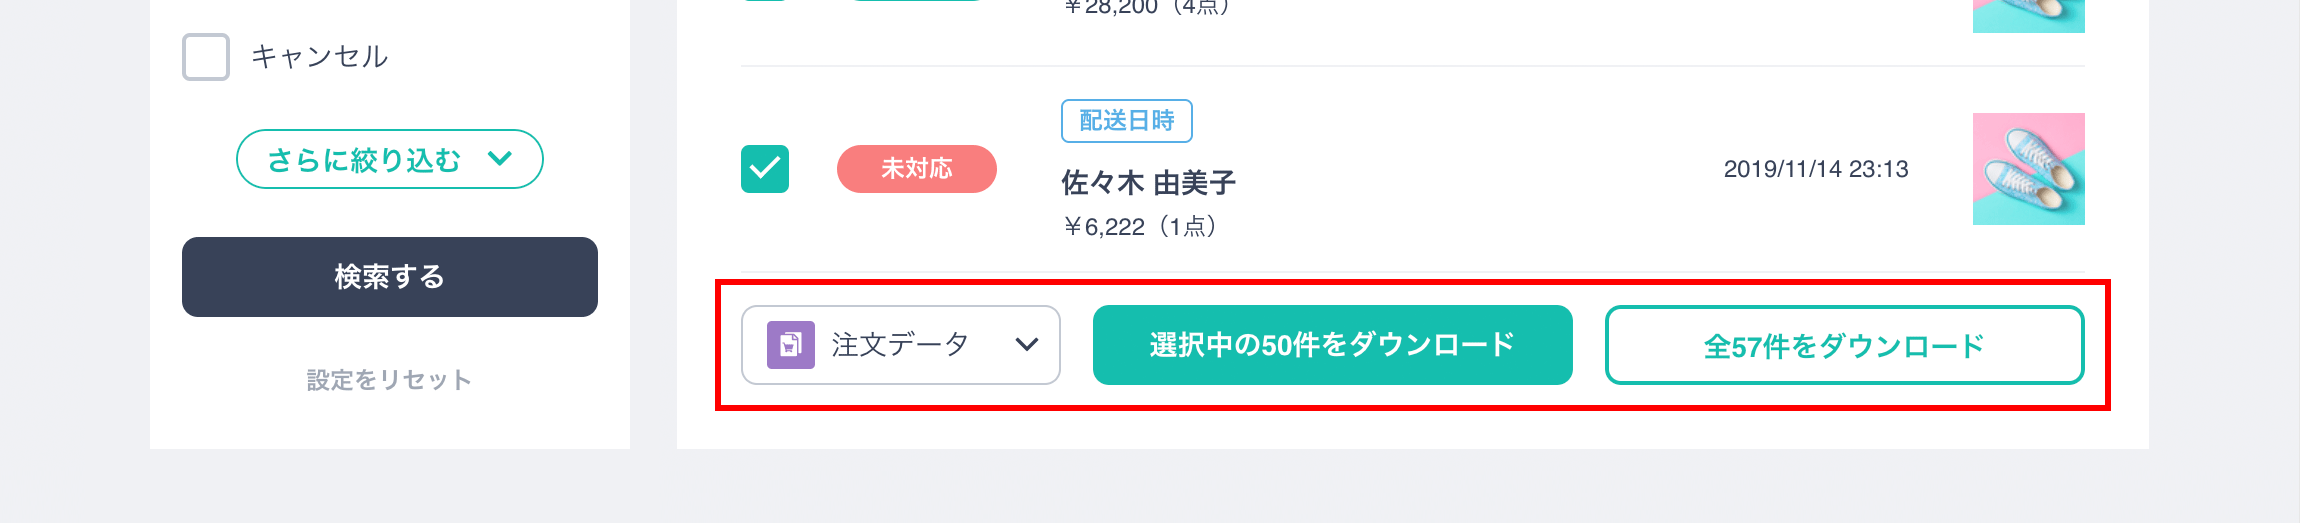Open the 佐々木 由美子 sneaker thumbnail
Image resolution: width=2300 pixels, height=523 pixels.
coord(2029,169)
